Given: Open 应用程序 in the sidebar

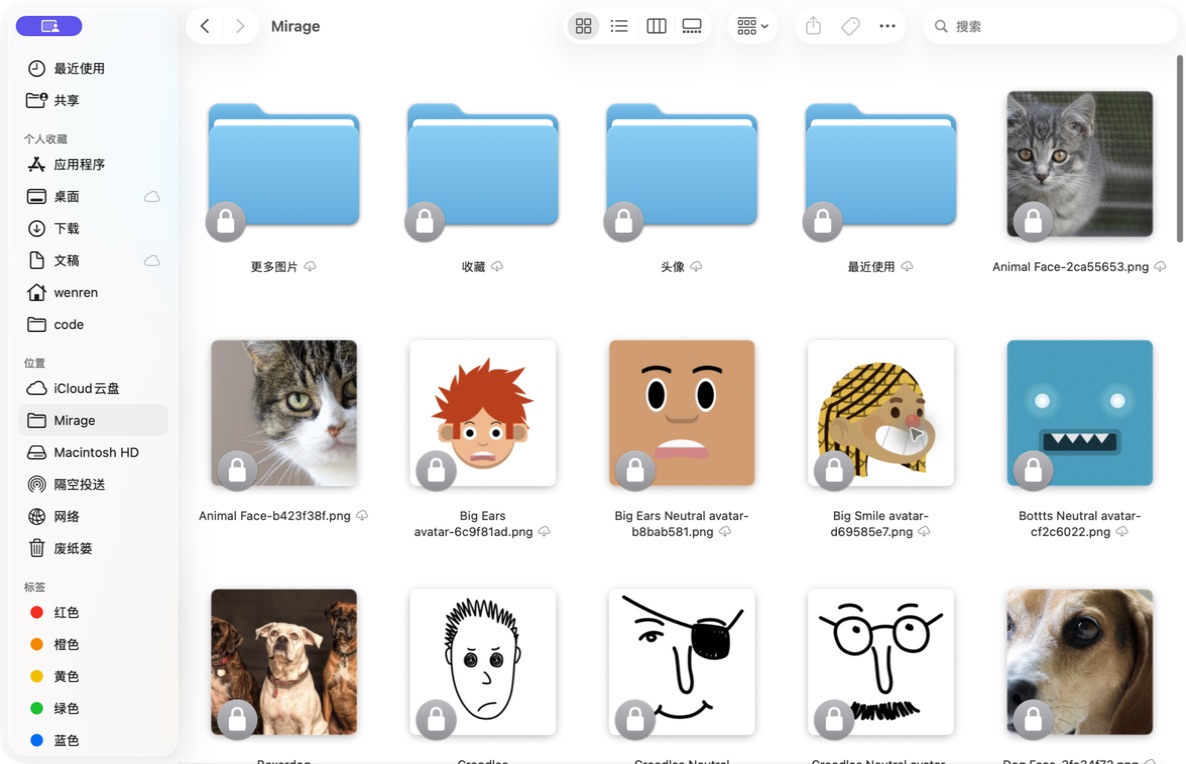Looking at the screenshot, I should (92, 164).
